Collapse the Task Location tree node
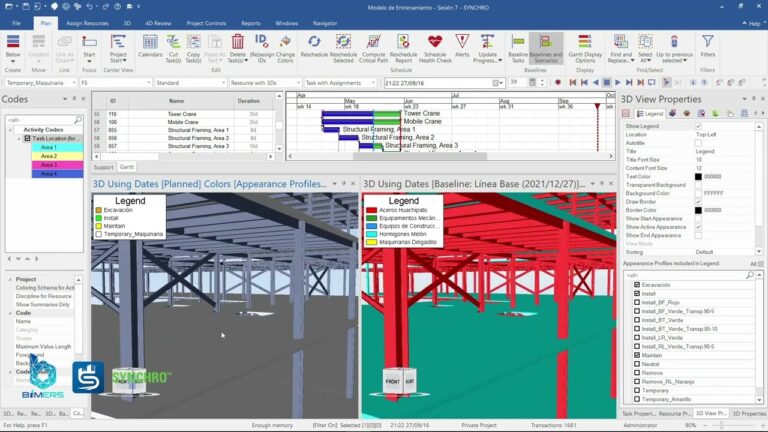Viewport: 768px width, 432px height. pos(19,139)
